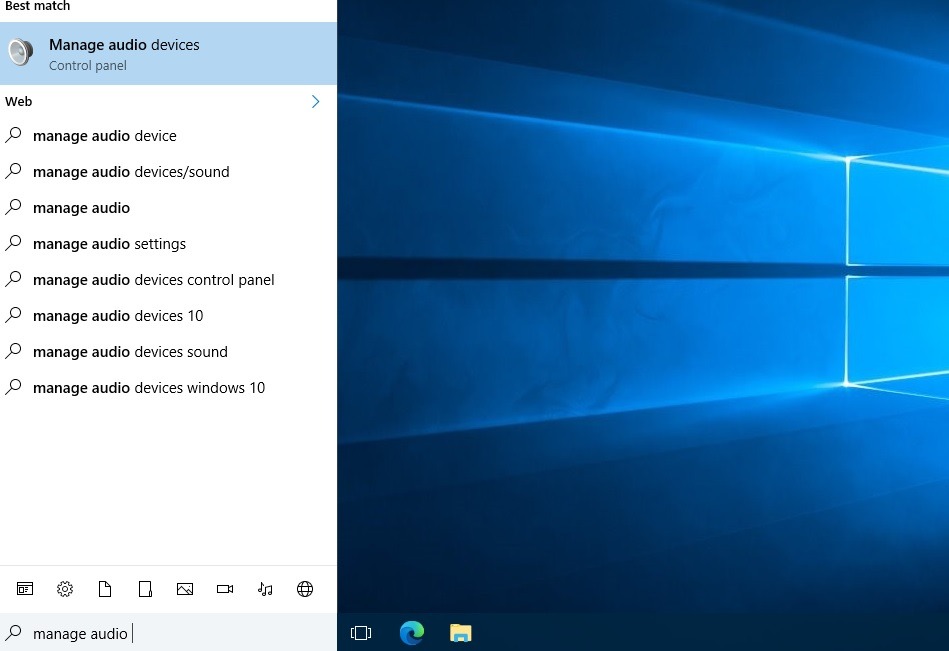Screen dimensions: 949x651
Task: Select the Settings filter icon
Action: pos(65,589)
